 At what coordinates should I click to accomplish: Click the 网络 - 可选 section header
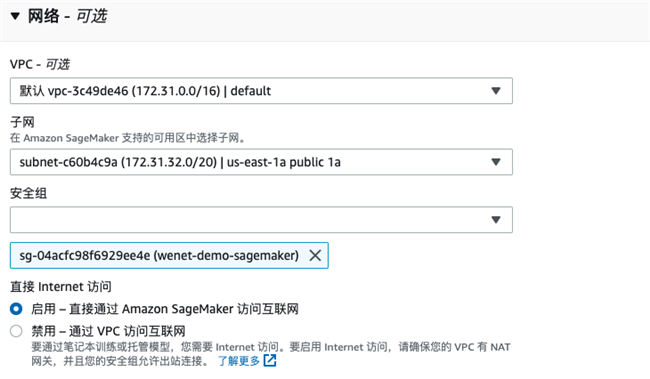pyautogui.click(x=67, y=16)
